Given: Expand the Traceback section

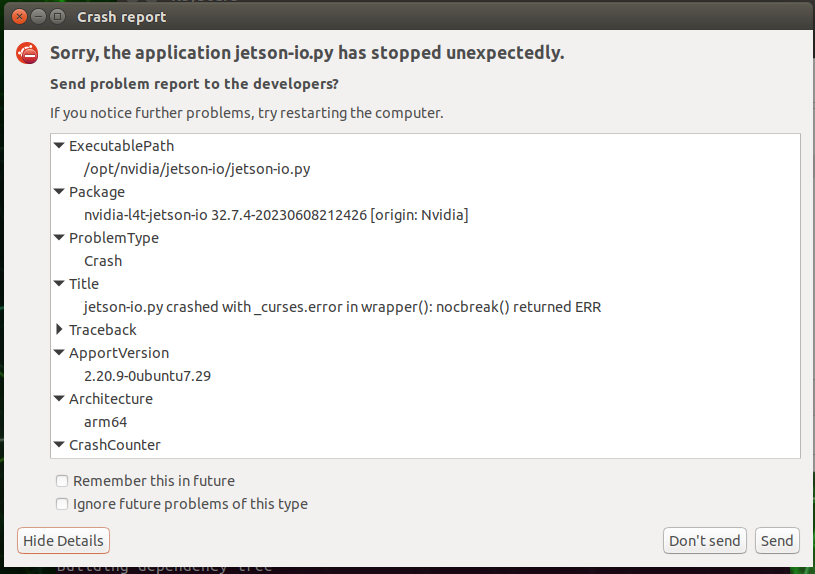Looking at the screenshot, I should tap(59, 330).
